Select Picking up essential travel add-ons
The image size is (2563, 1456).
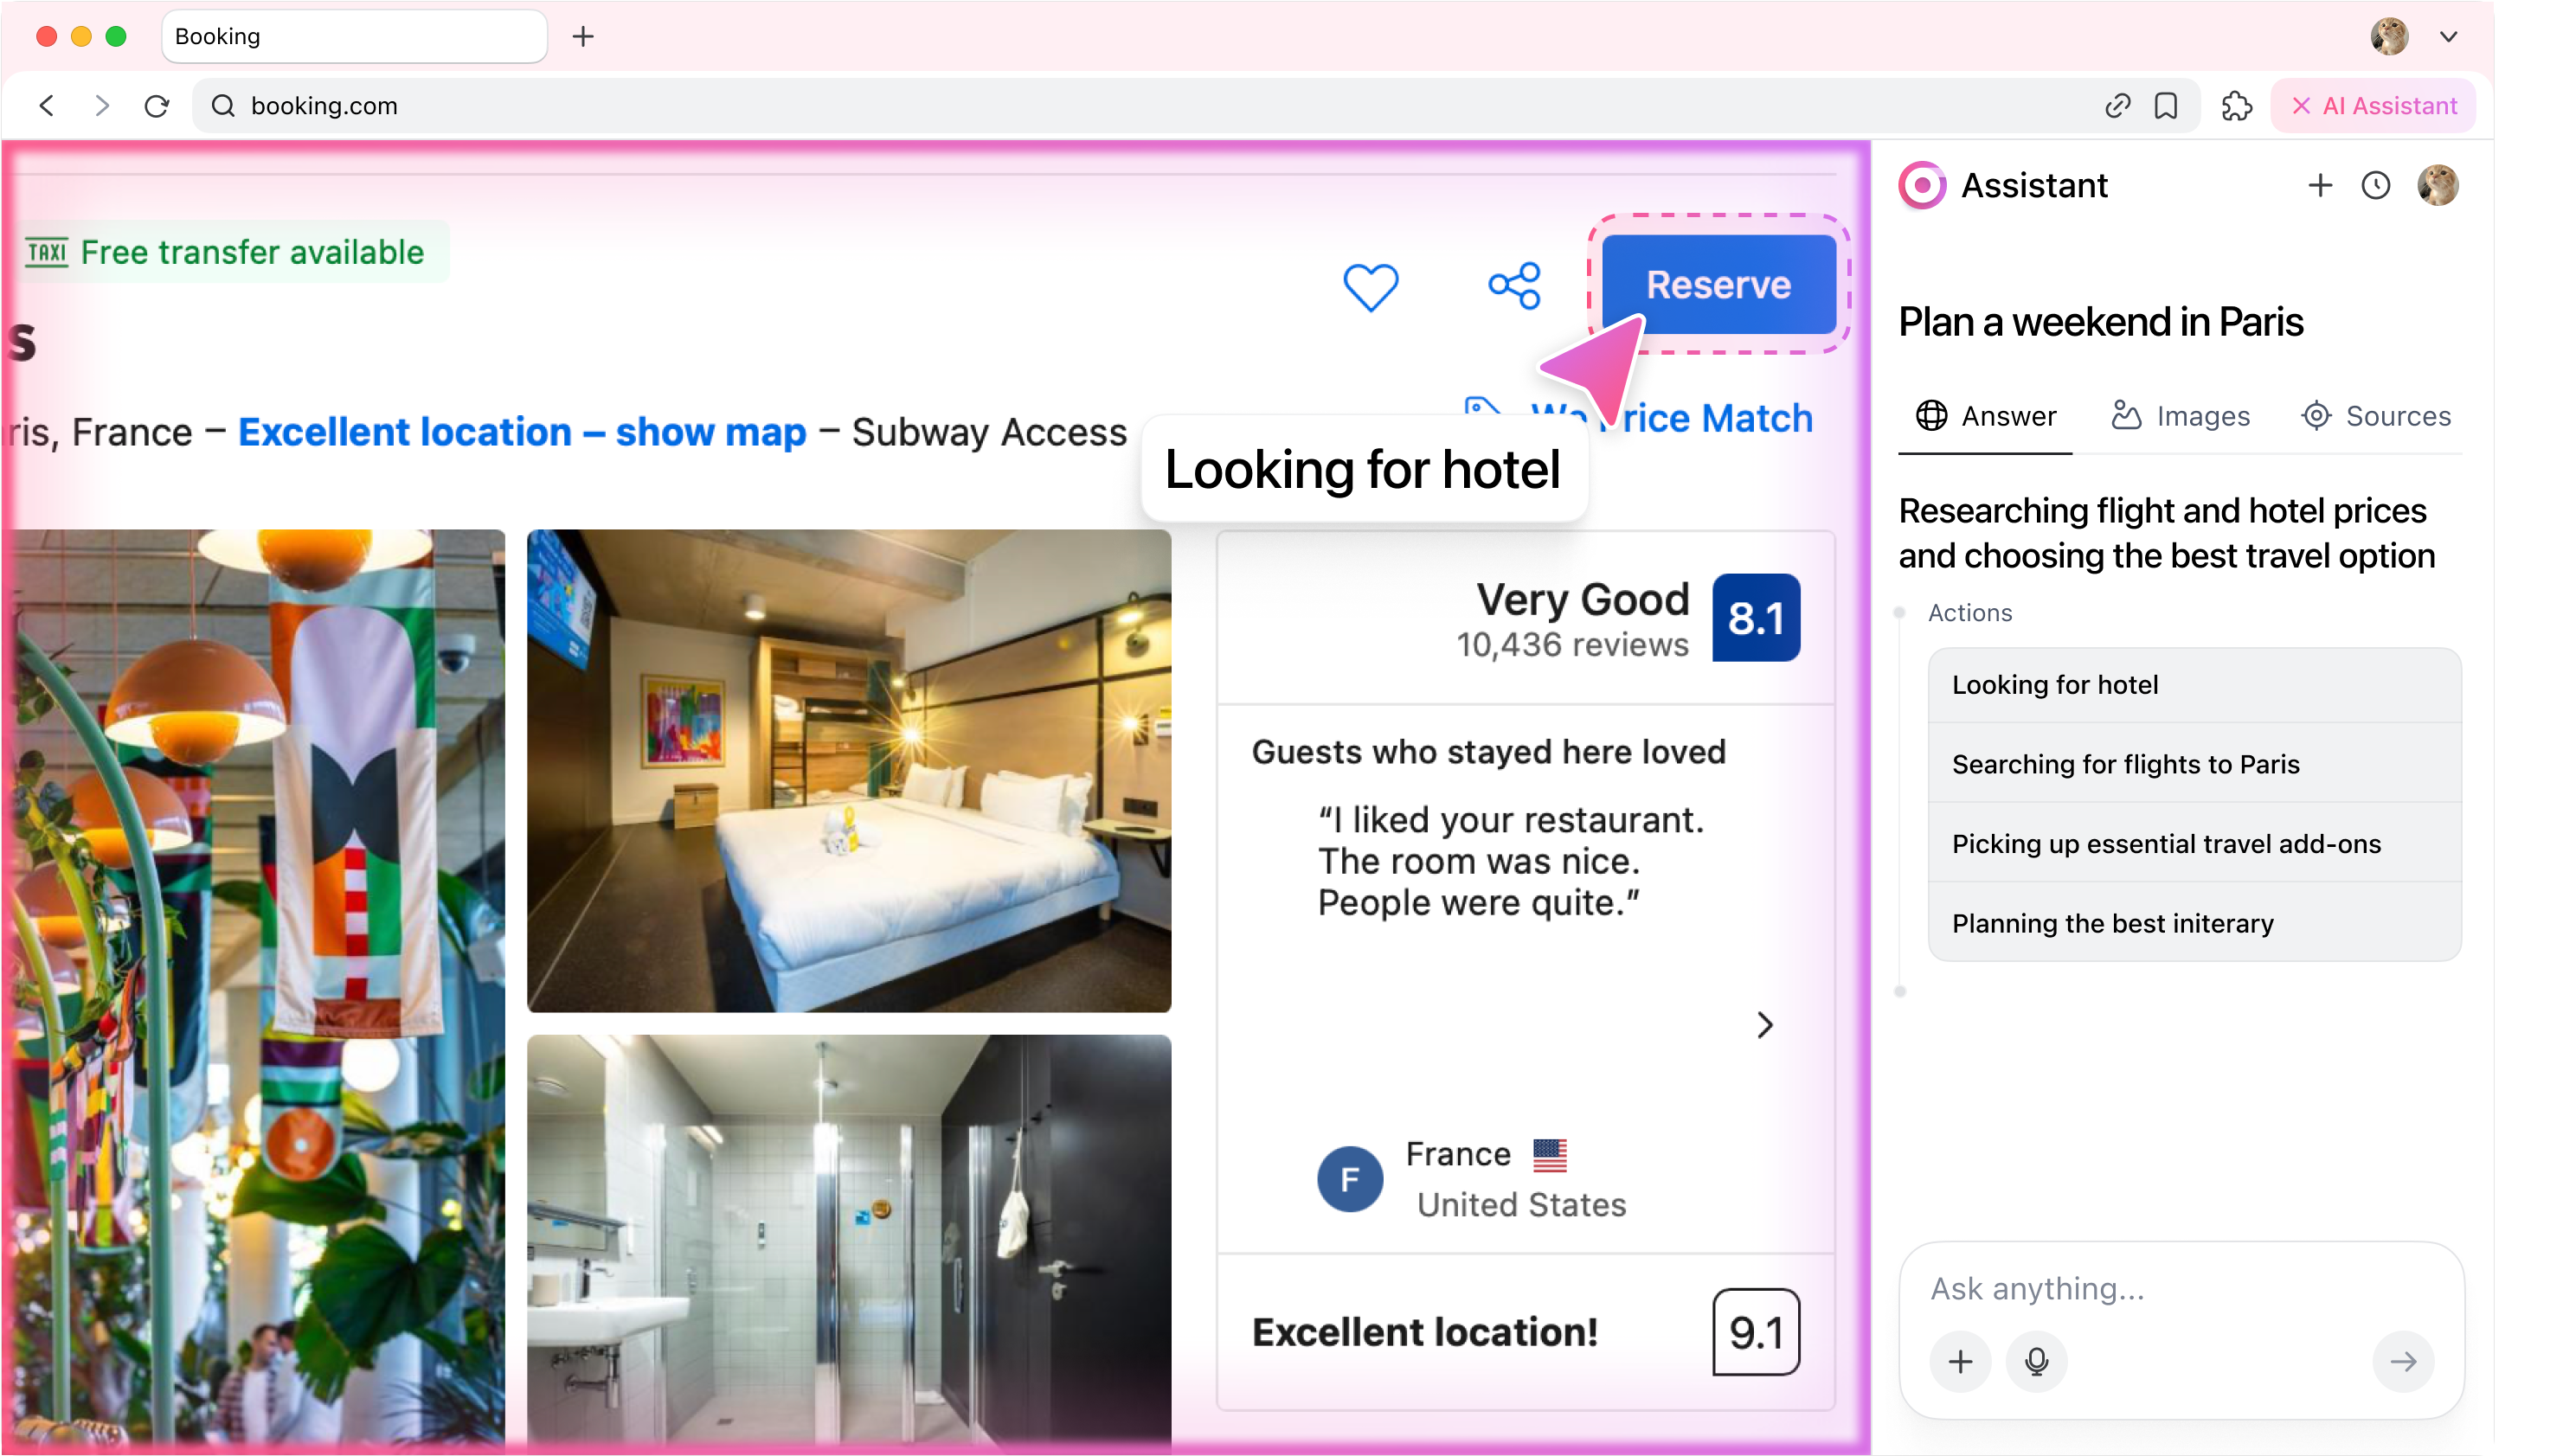pyautogui.click(x=2194, y=844)
